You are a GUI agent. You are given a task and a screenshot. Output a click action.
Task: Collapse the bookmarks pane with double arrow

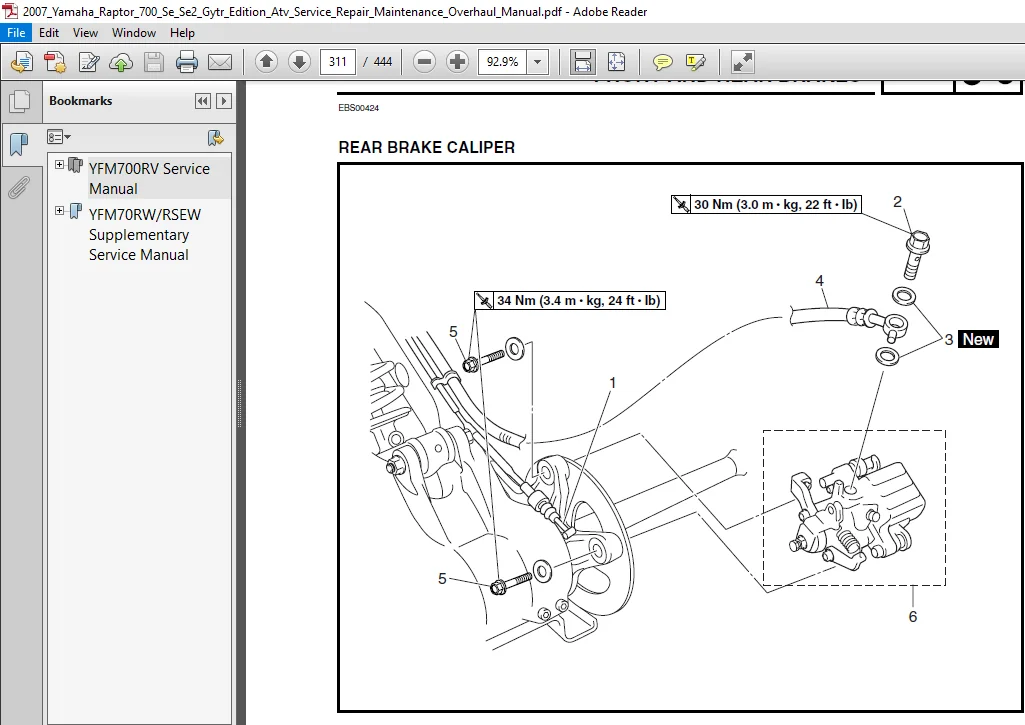tap(203, 101)
